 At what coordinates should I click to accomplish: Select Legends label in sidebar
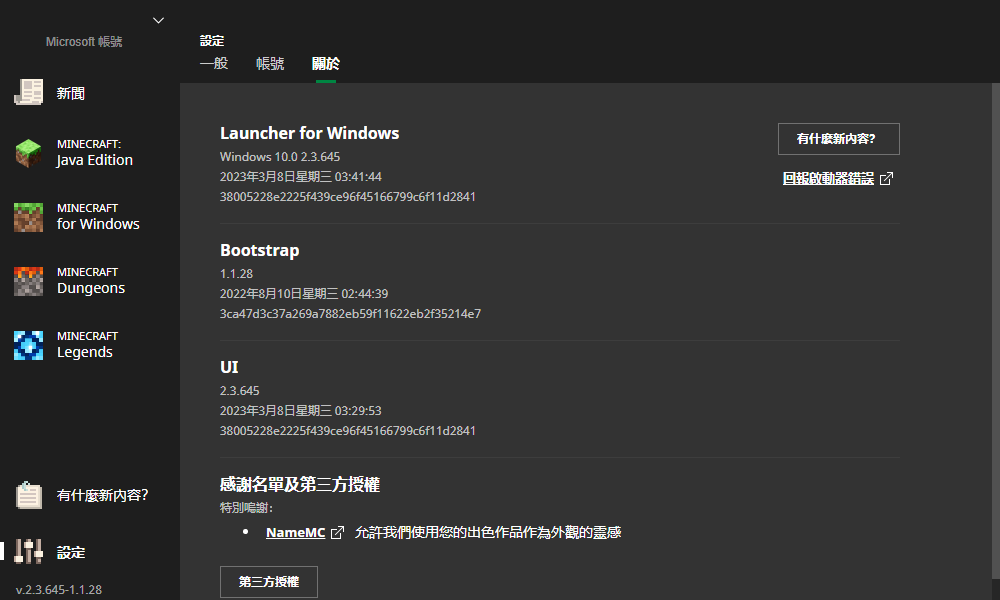pyautogui.click(x=84, y=352)
